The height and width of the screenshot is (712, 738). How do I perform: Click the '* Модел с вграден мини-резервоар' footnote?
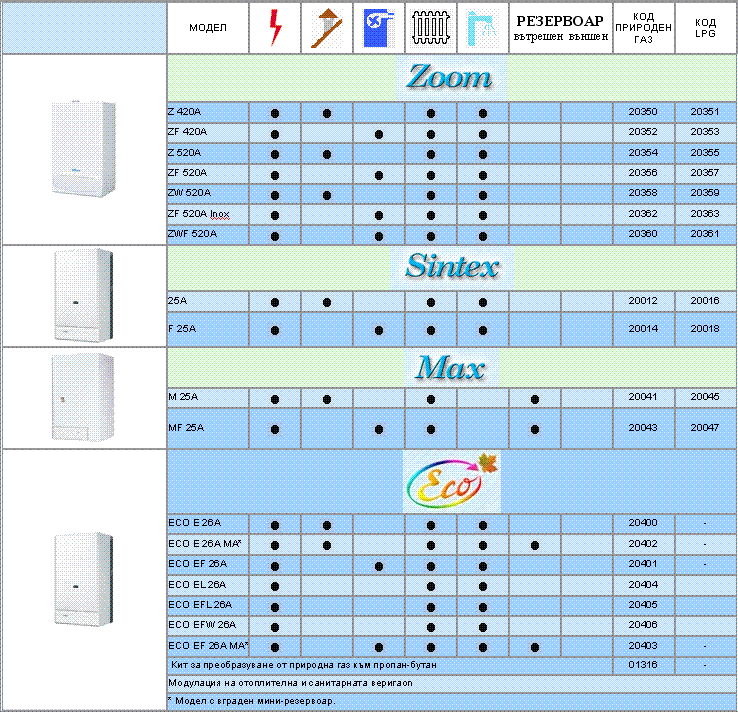pos(251,701)
